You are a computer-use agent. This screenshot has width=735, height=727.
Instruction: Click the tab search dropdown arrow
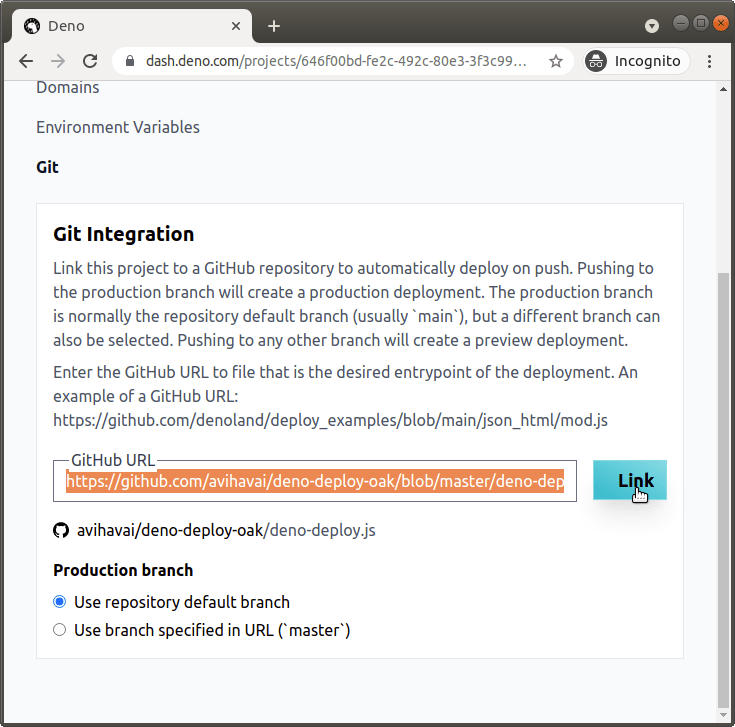click(x=652, y=26)
